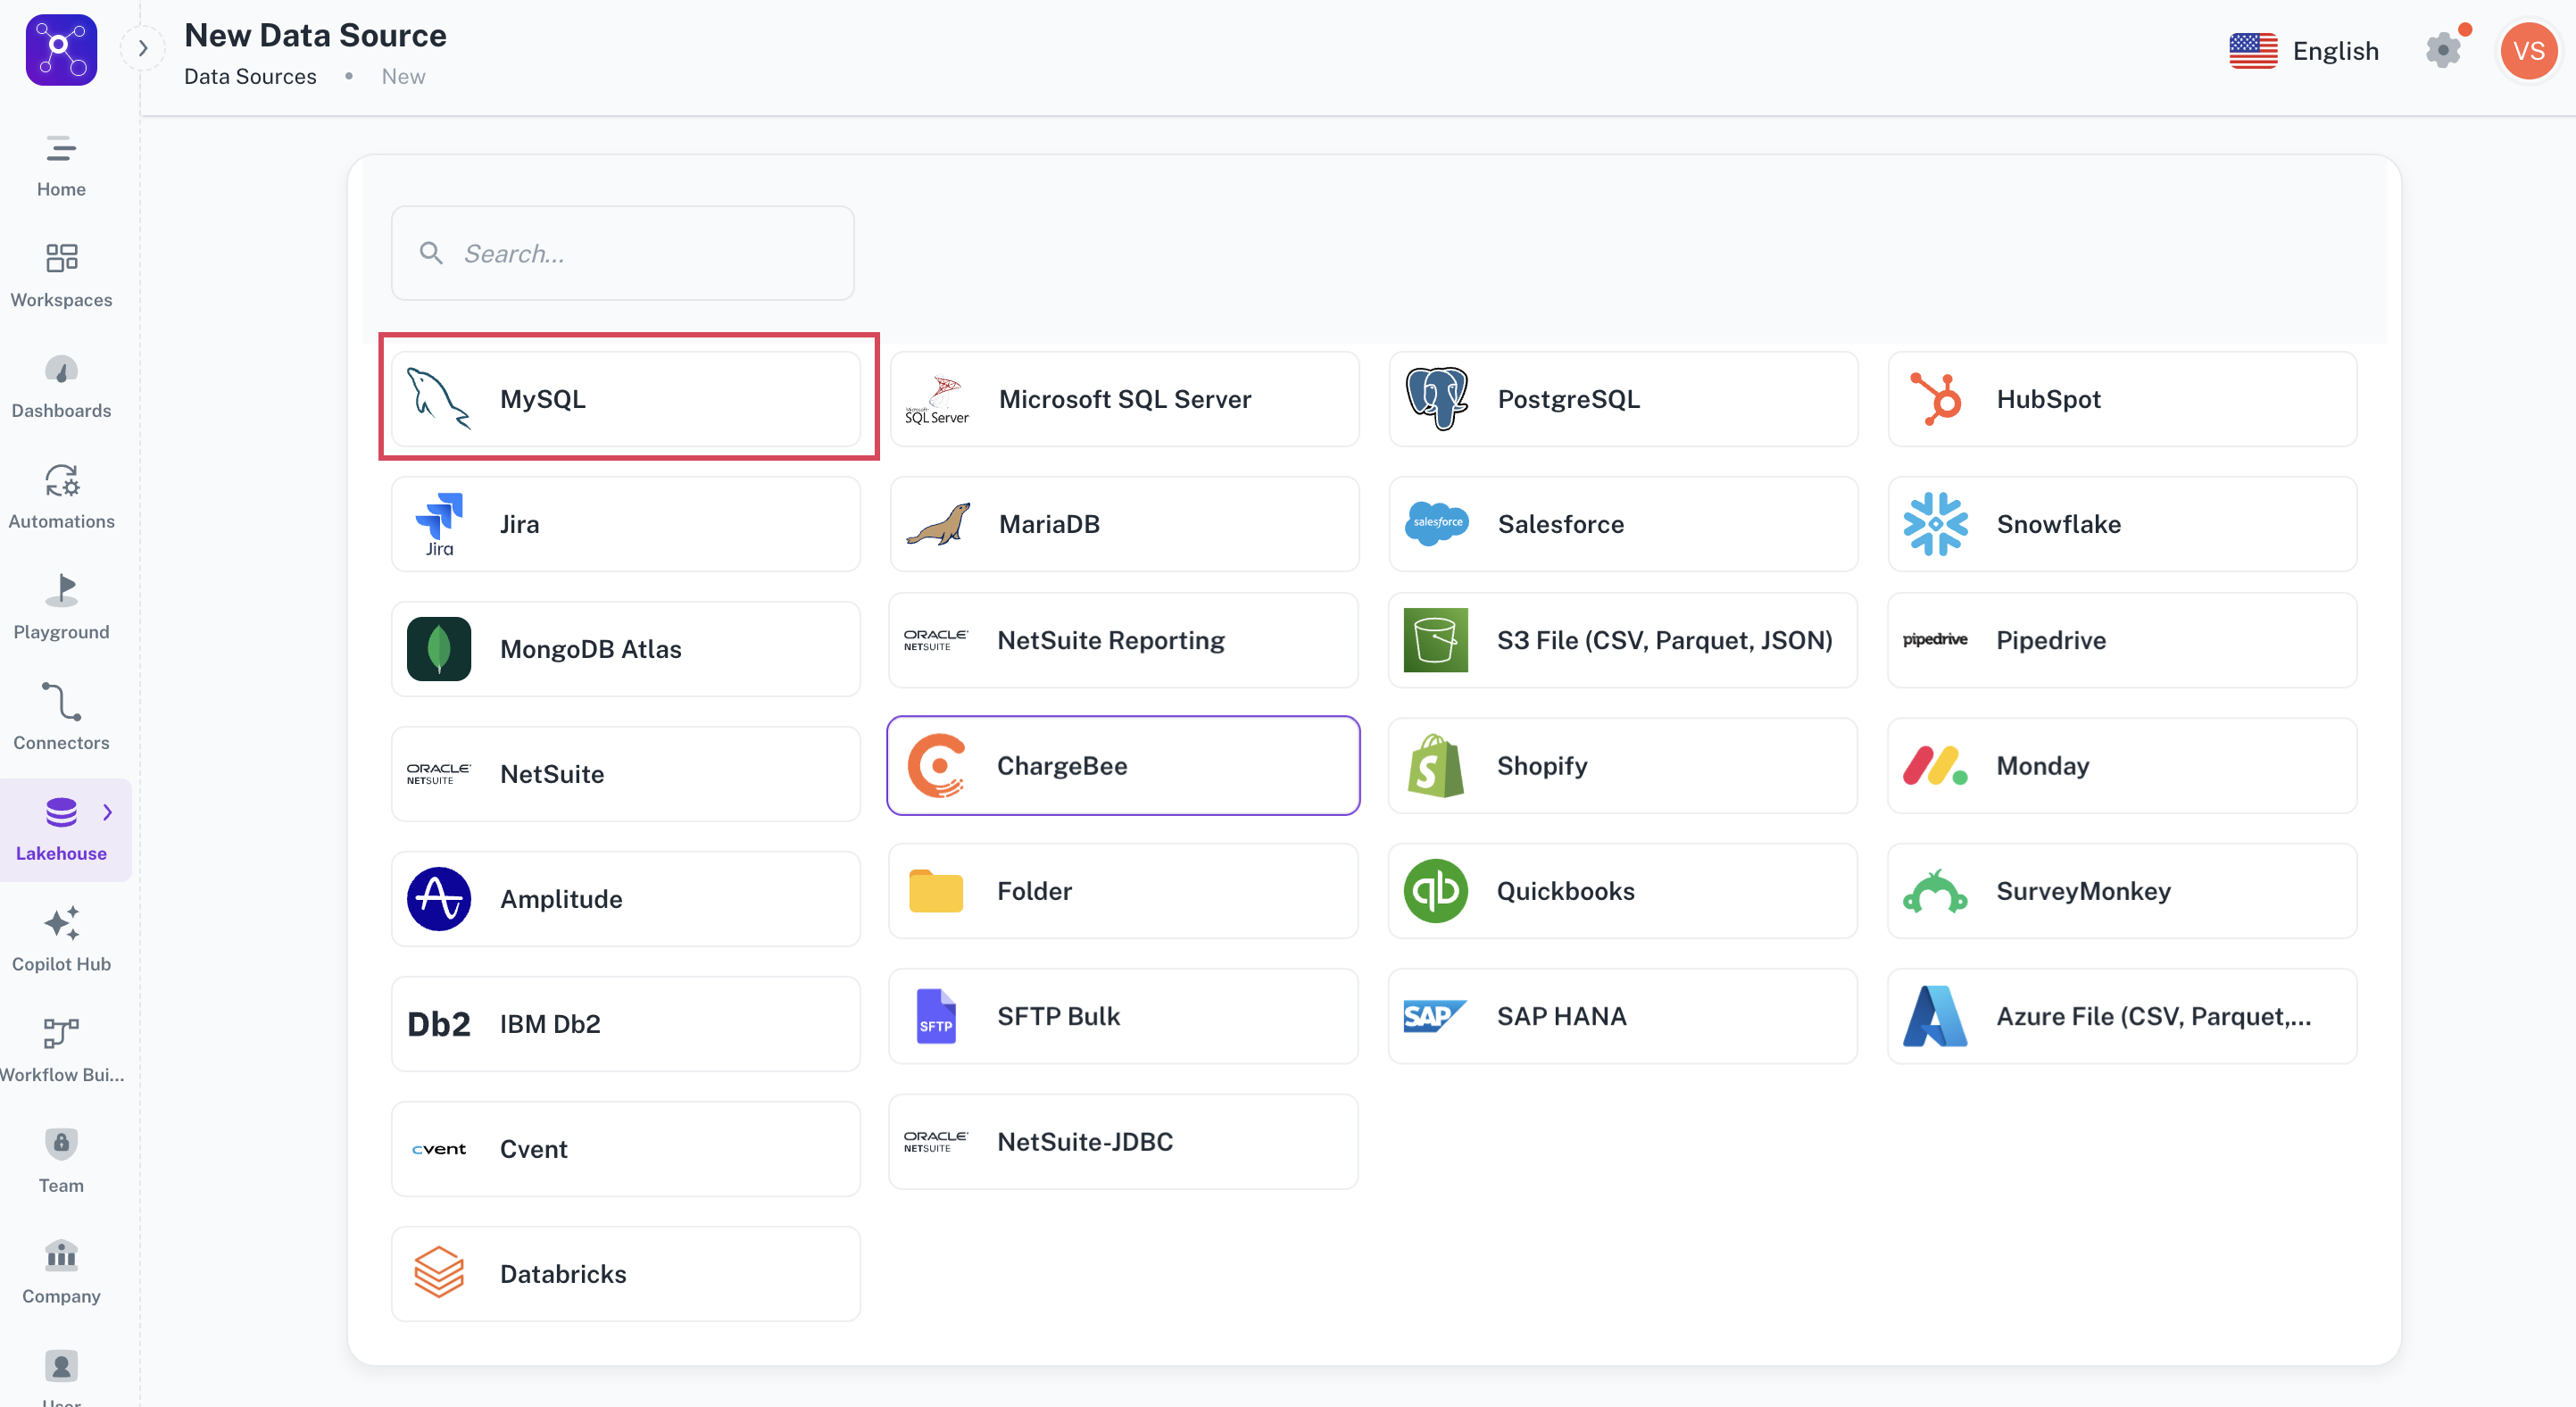Select the Monday logo icon

1934,765
